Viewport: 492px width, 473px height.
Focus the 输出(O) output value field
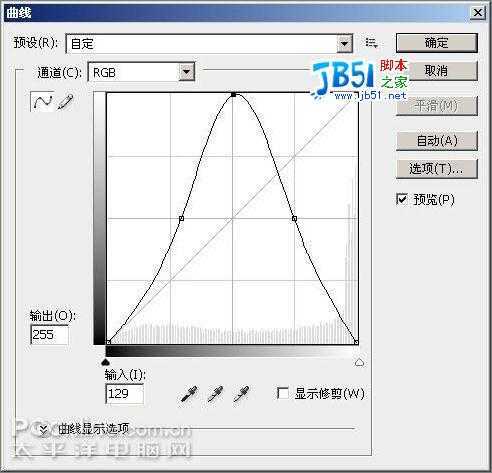tap(49, 335)
